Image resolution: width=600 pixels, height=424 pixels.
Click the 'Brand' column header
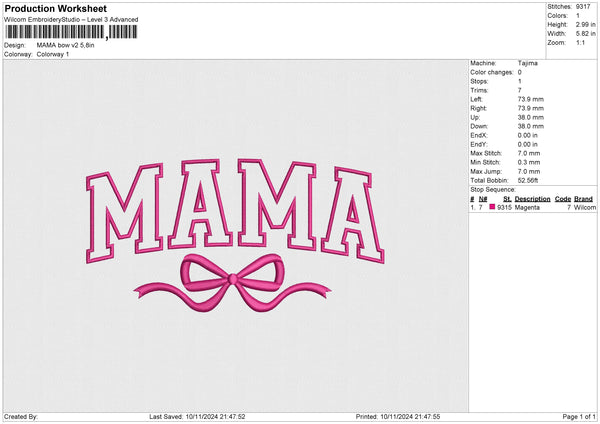583,199
